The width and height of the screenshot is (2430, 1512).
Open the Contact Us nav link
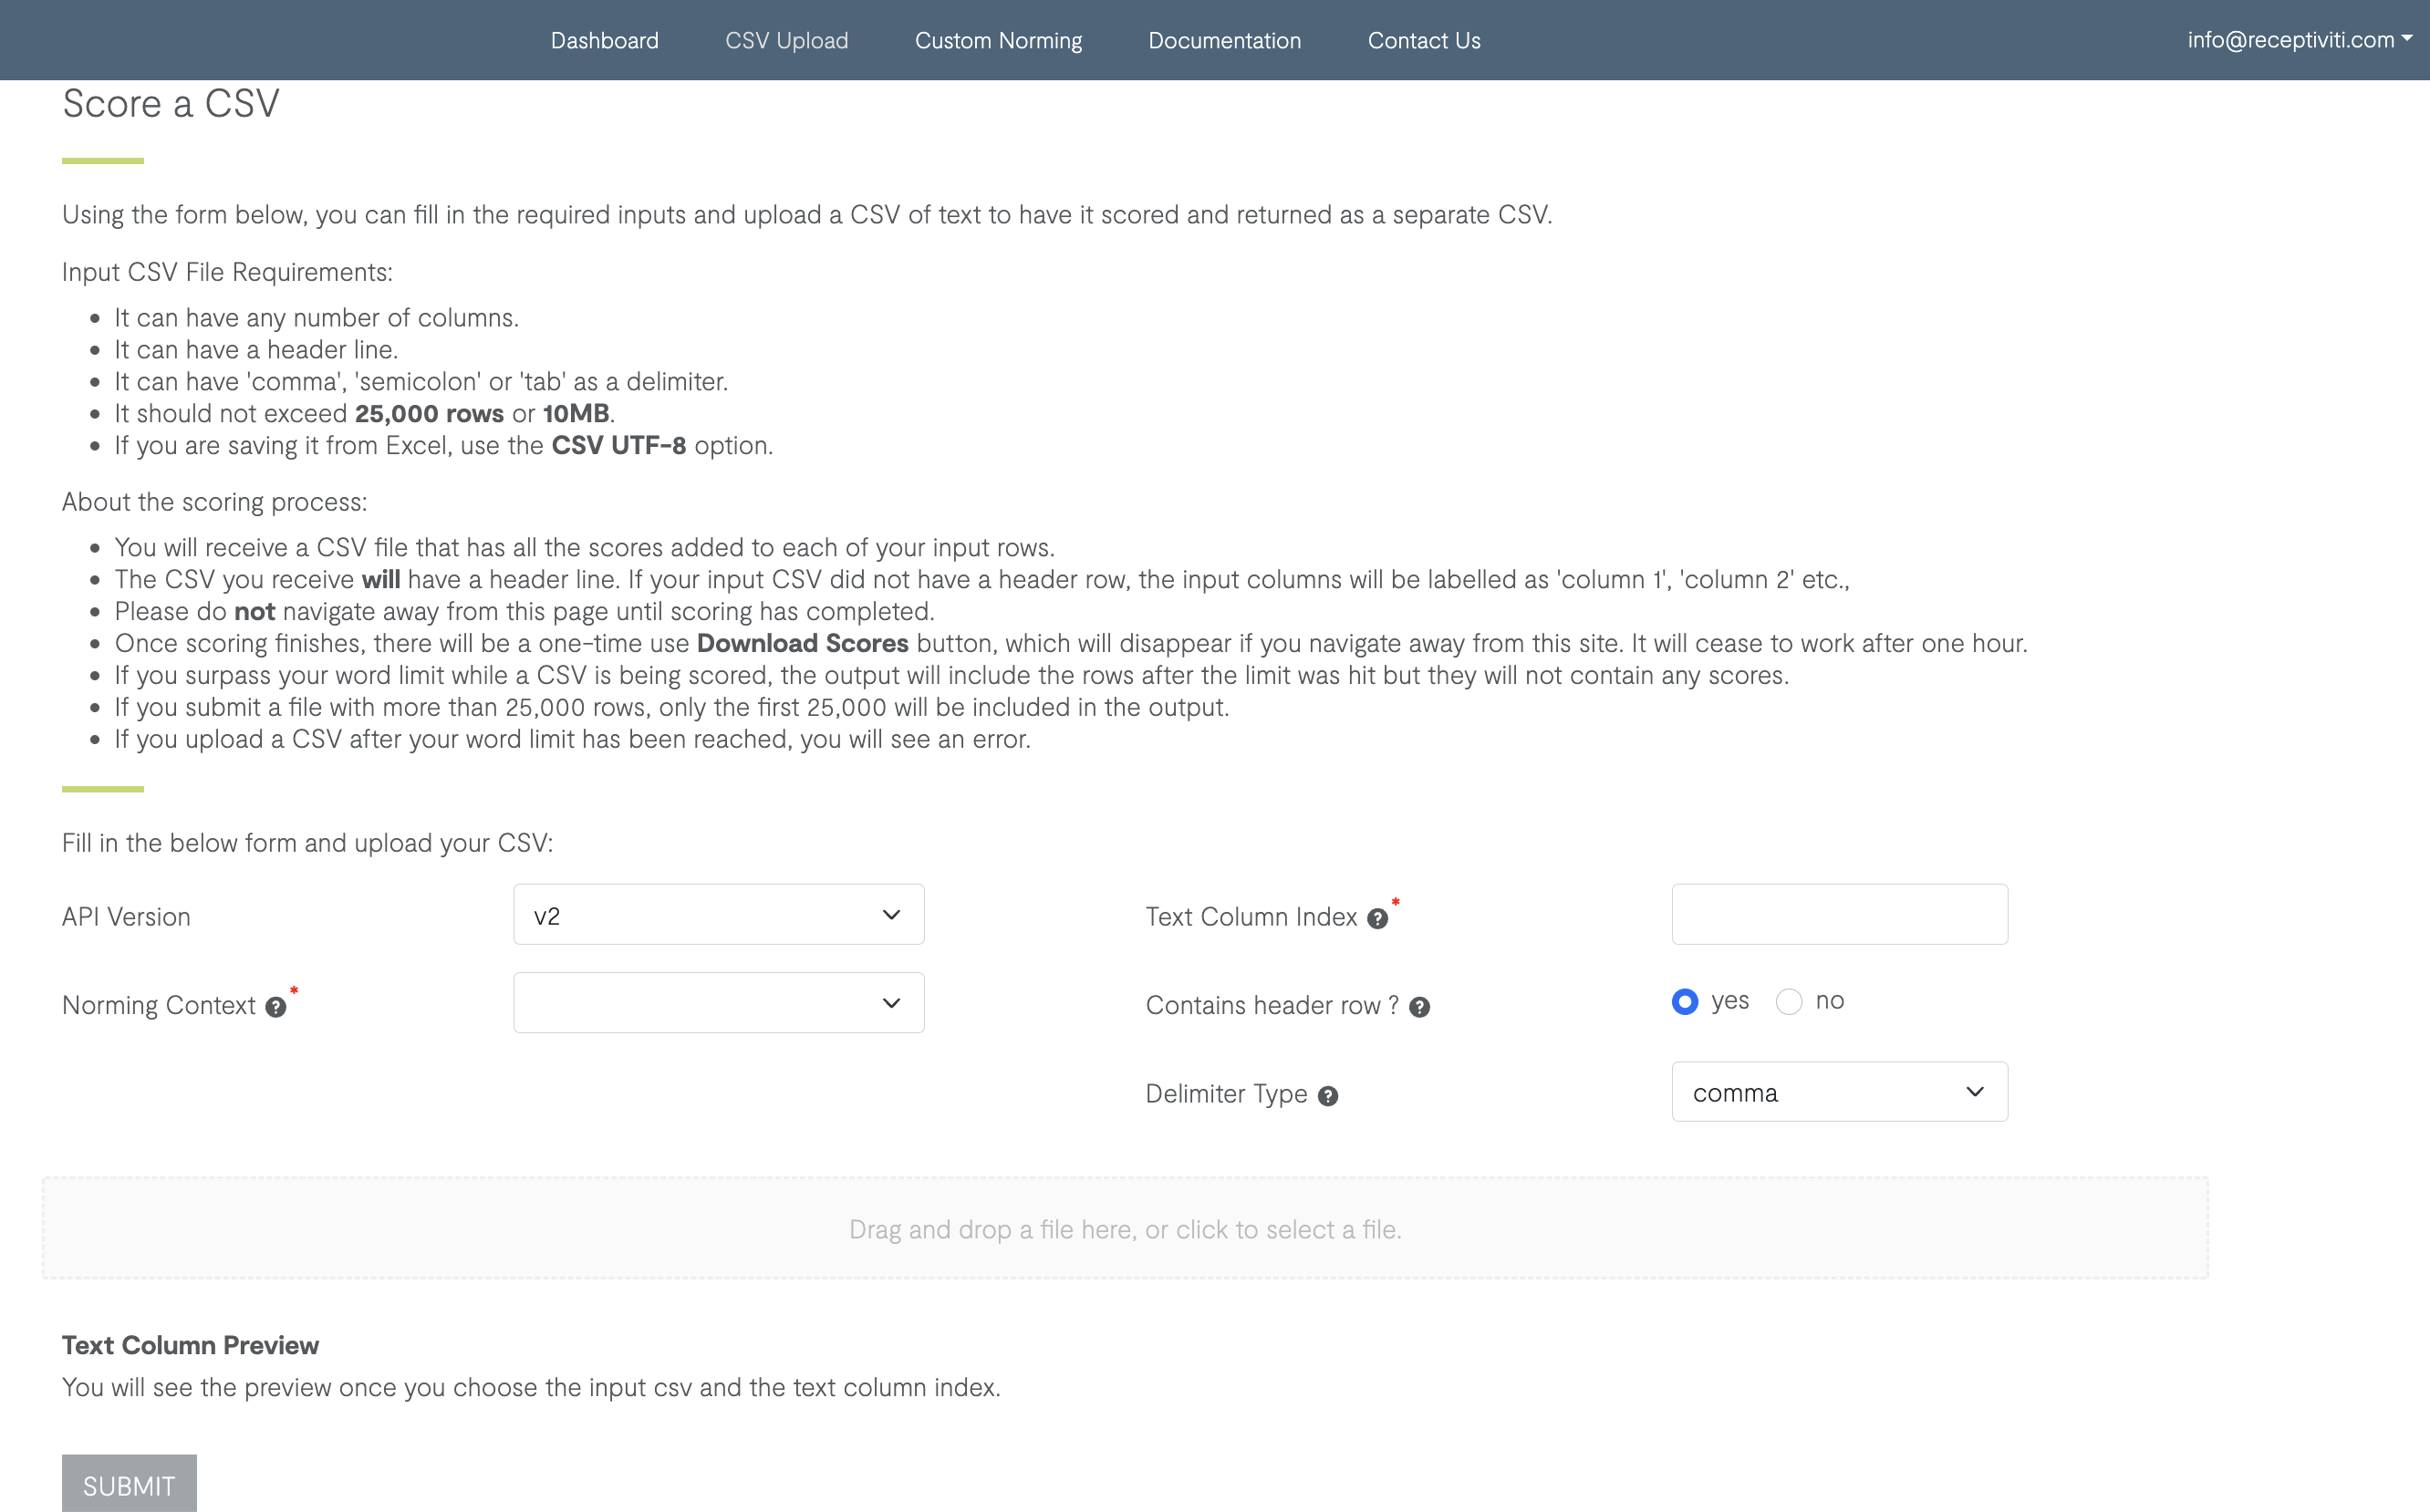1423,40
